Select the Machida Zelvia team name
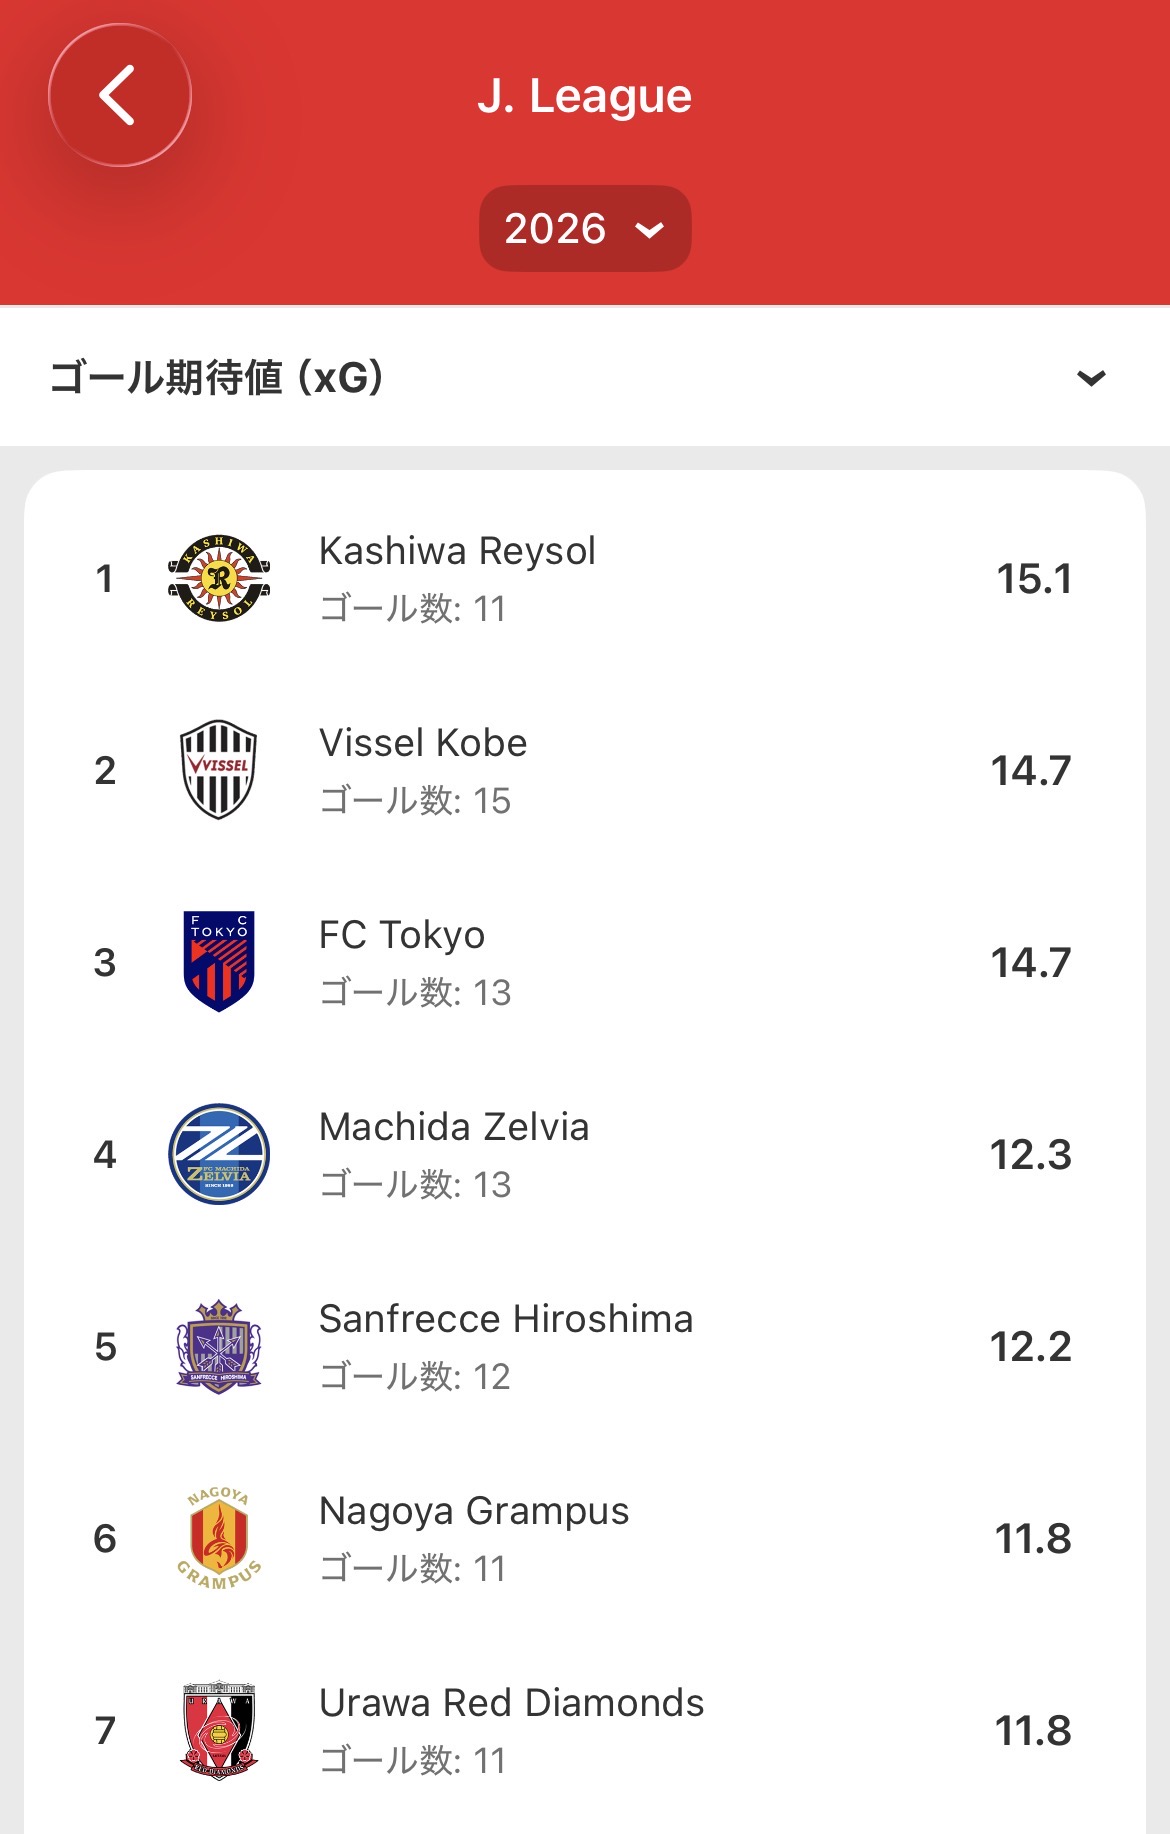Viewport: 1170px width, 1834px height. [454, 1127]
